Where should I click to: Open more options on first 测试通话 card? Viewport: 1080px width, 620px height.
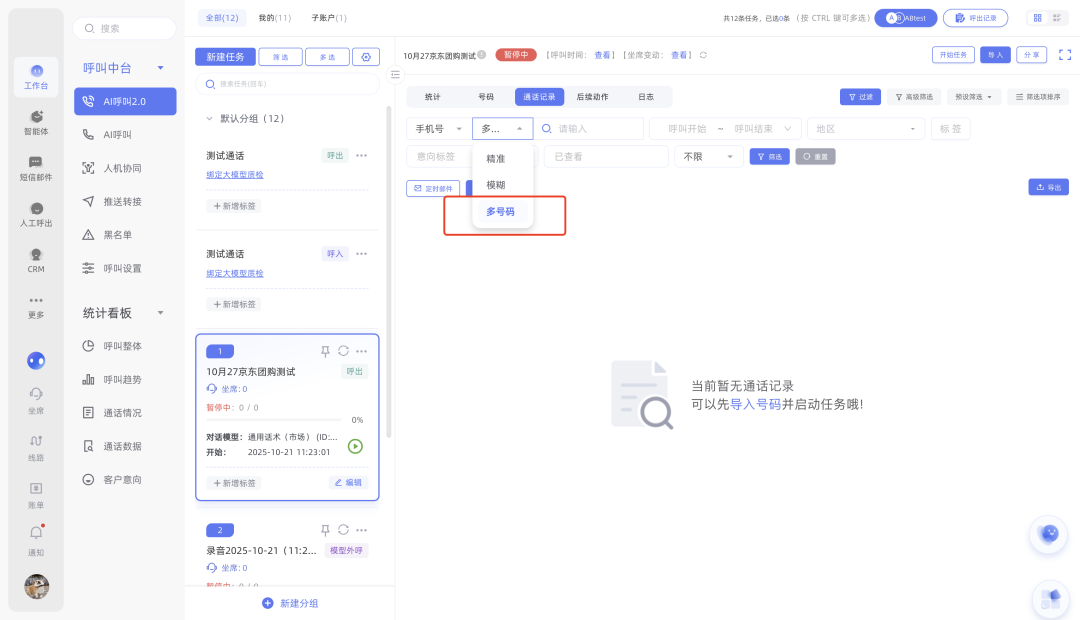tap(361, 155)
